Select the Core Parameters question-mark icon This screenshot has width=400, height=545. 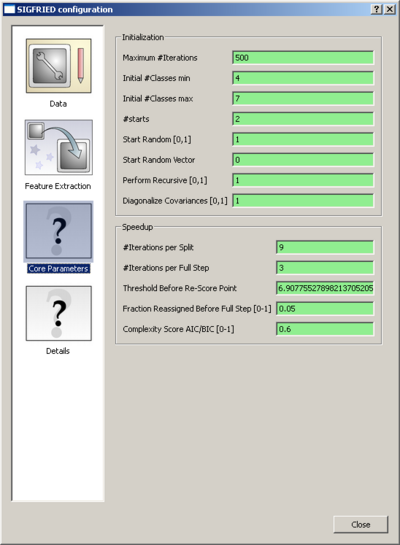(x=58, y=231)
